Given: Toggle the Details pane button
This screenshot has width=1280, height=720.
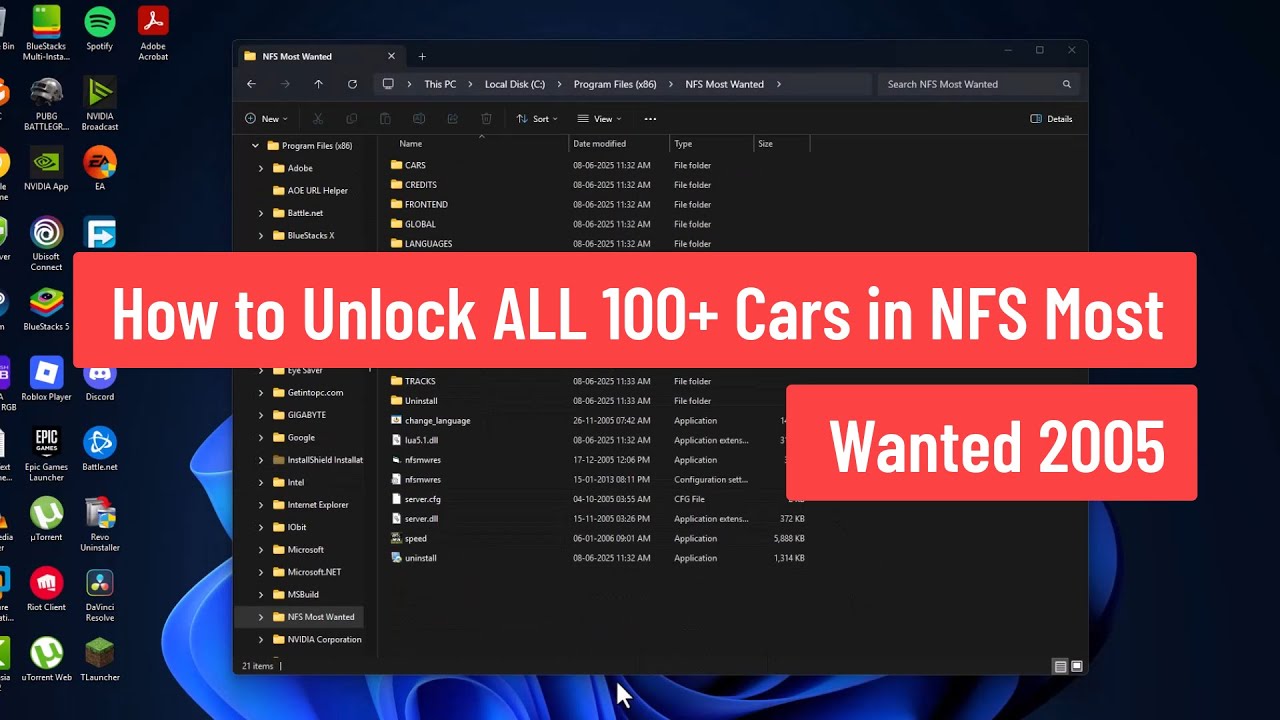Looking at the screenshot, I should tap(1051, 119).
